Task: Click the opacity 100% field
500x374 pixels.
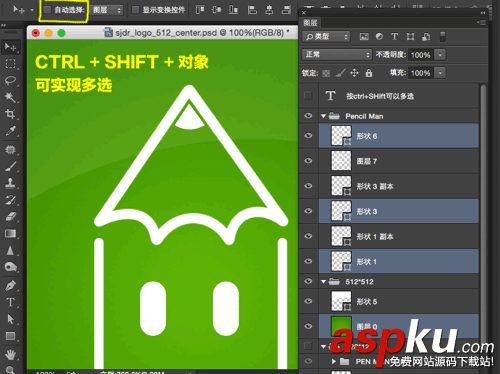Action: [421, 55]
